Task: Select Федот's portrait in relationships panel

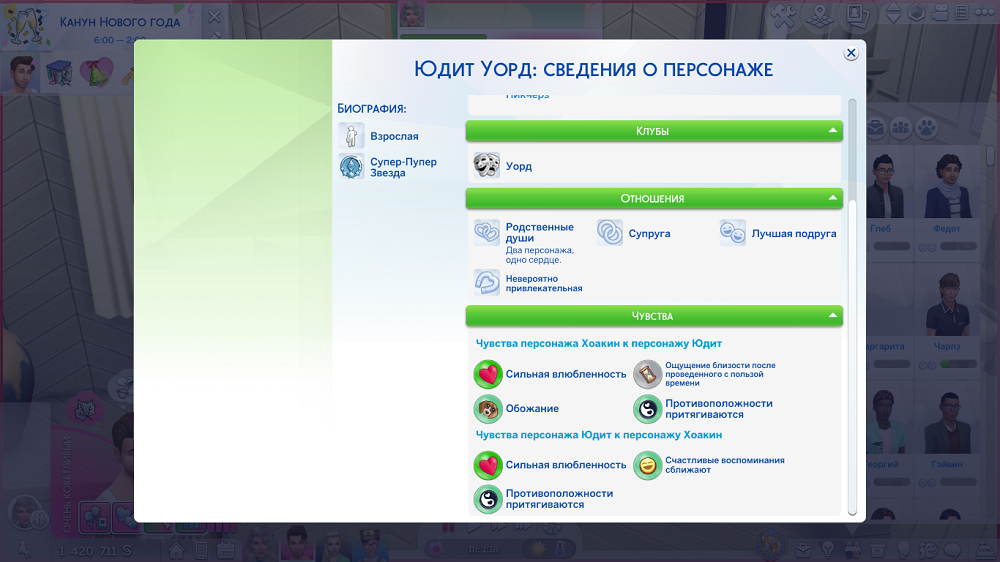Action: point(947,186)
